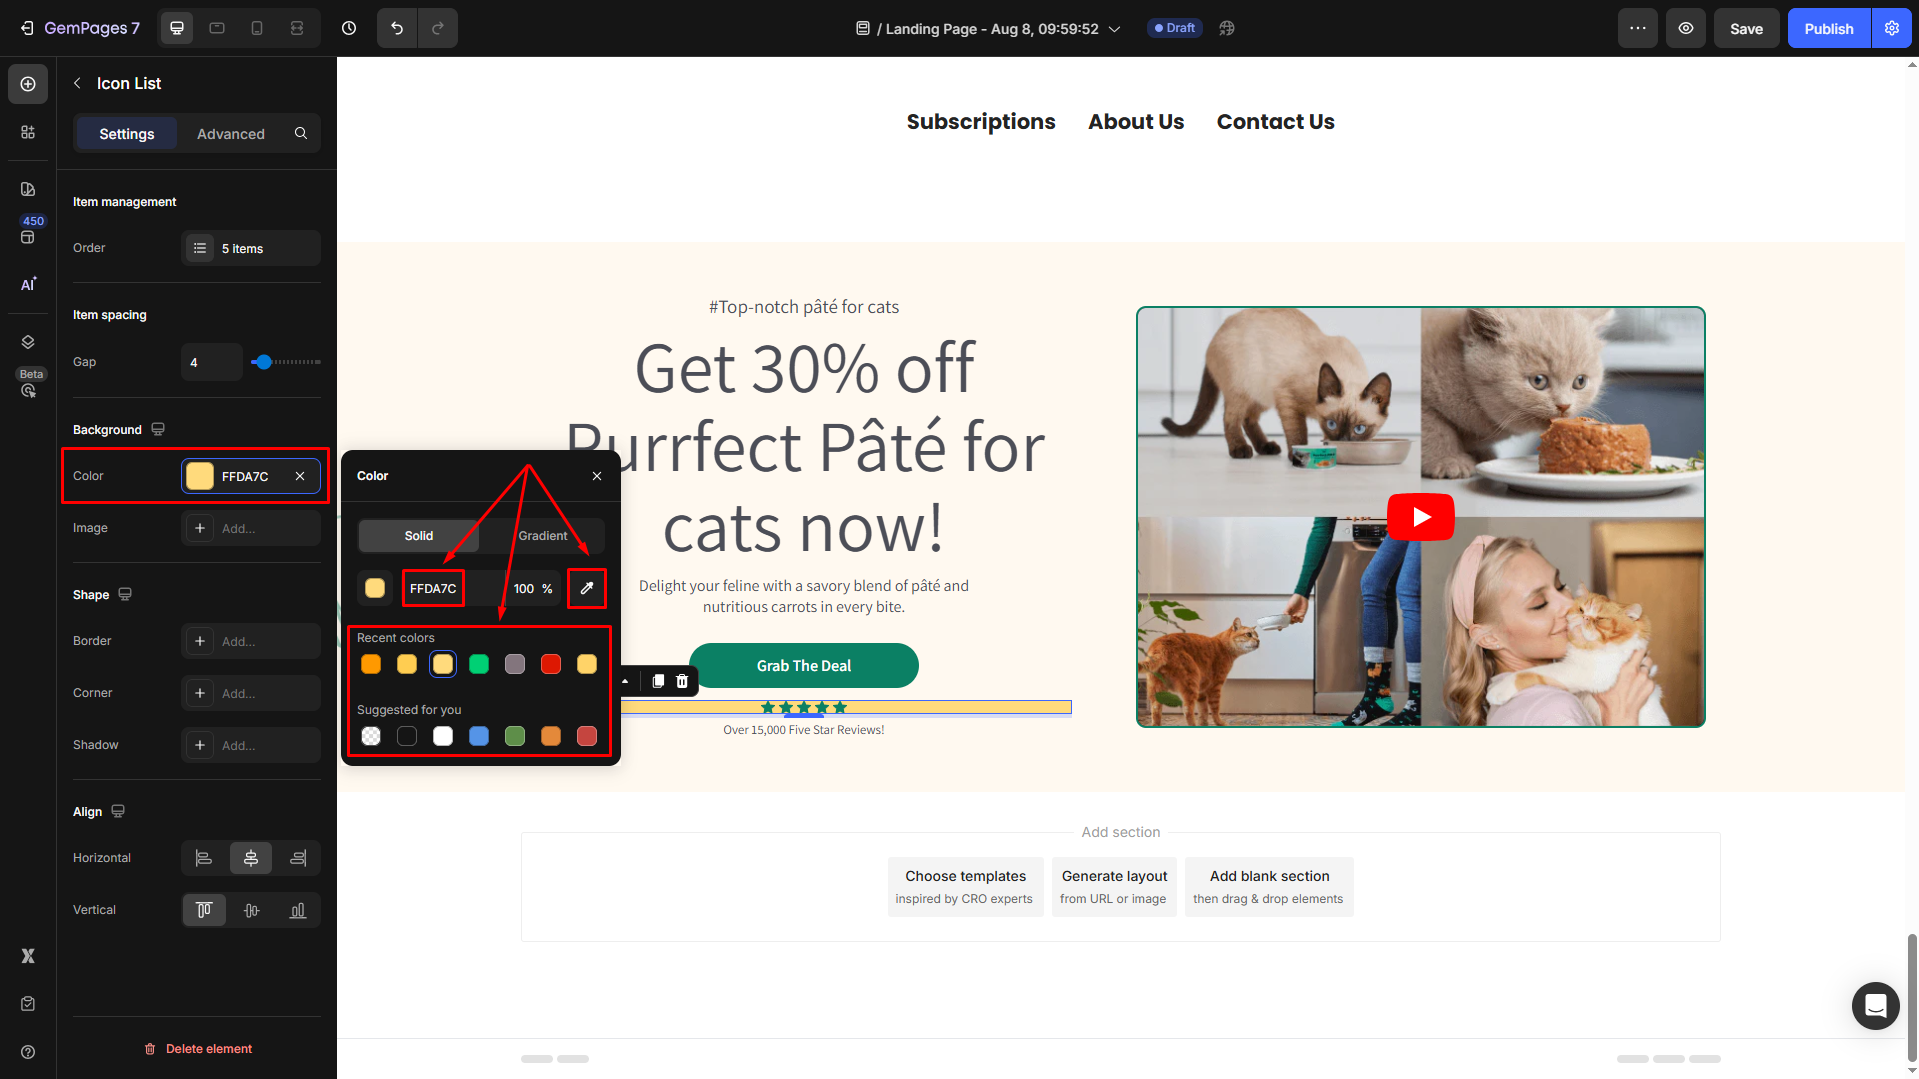The image size is (1919, 1079).
Task: Switch to tablet device view
Action: (x=217, y=28)
